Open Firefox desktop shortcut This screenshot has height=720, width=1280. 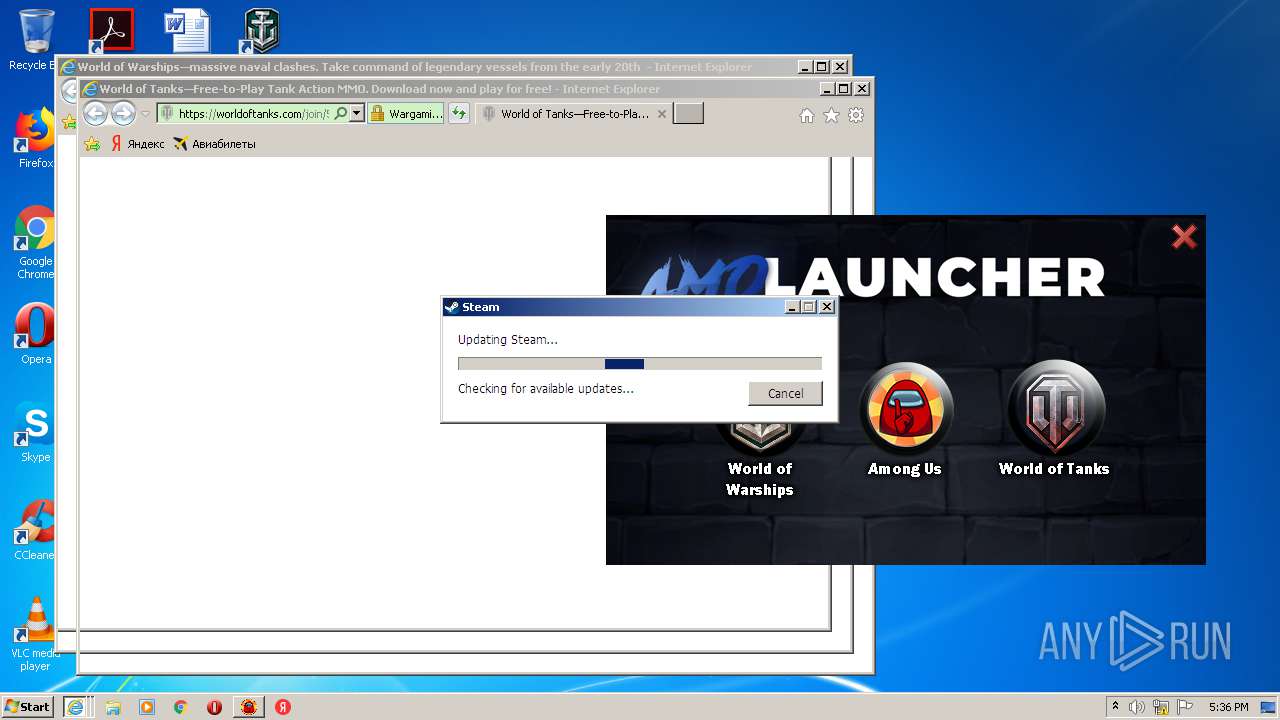coord(36,139)
